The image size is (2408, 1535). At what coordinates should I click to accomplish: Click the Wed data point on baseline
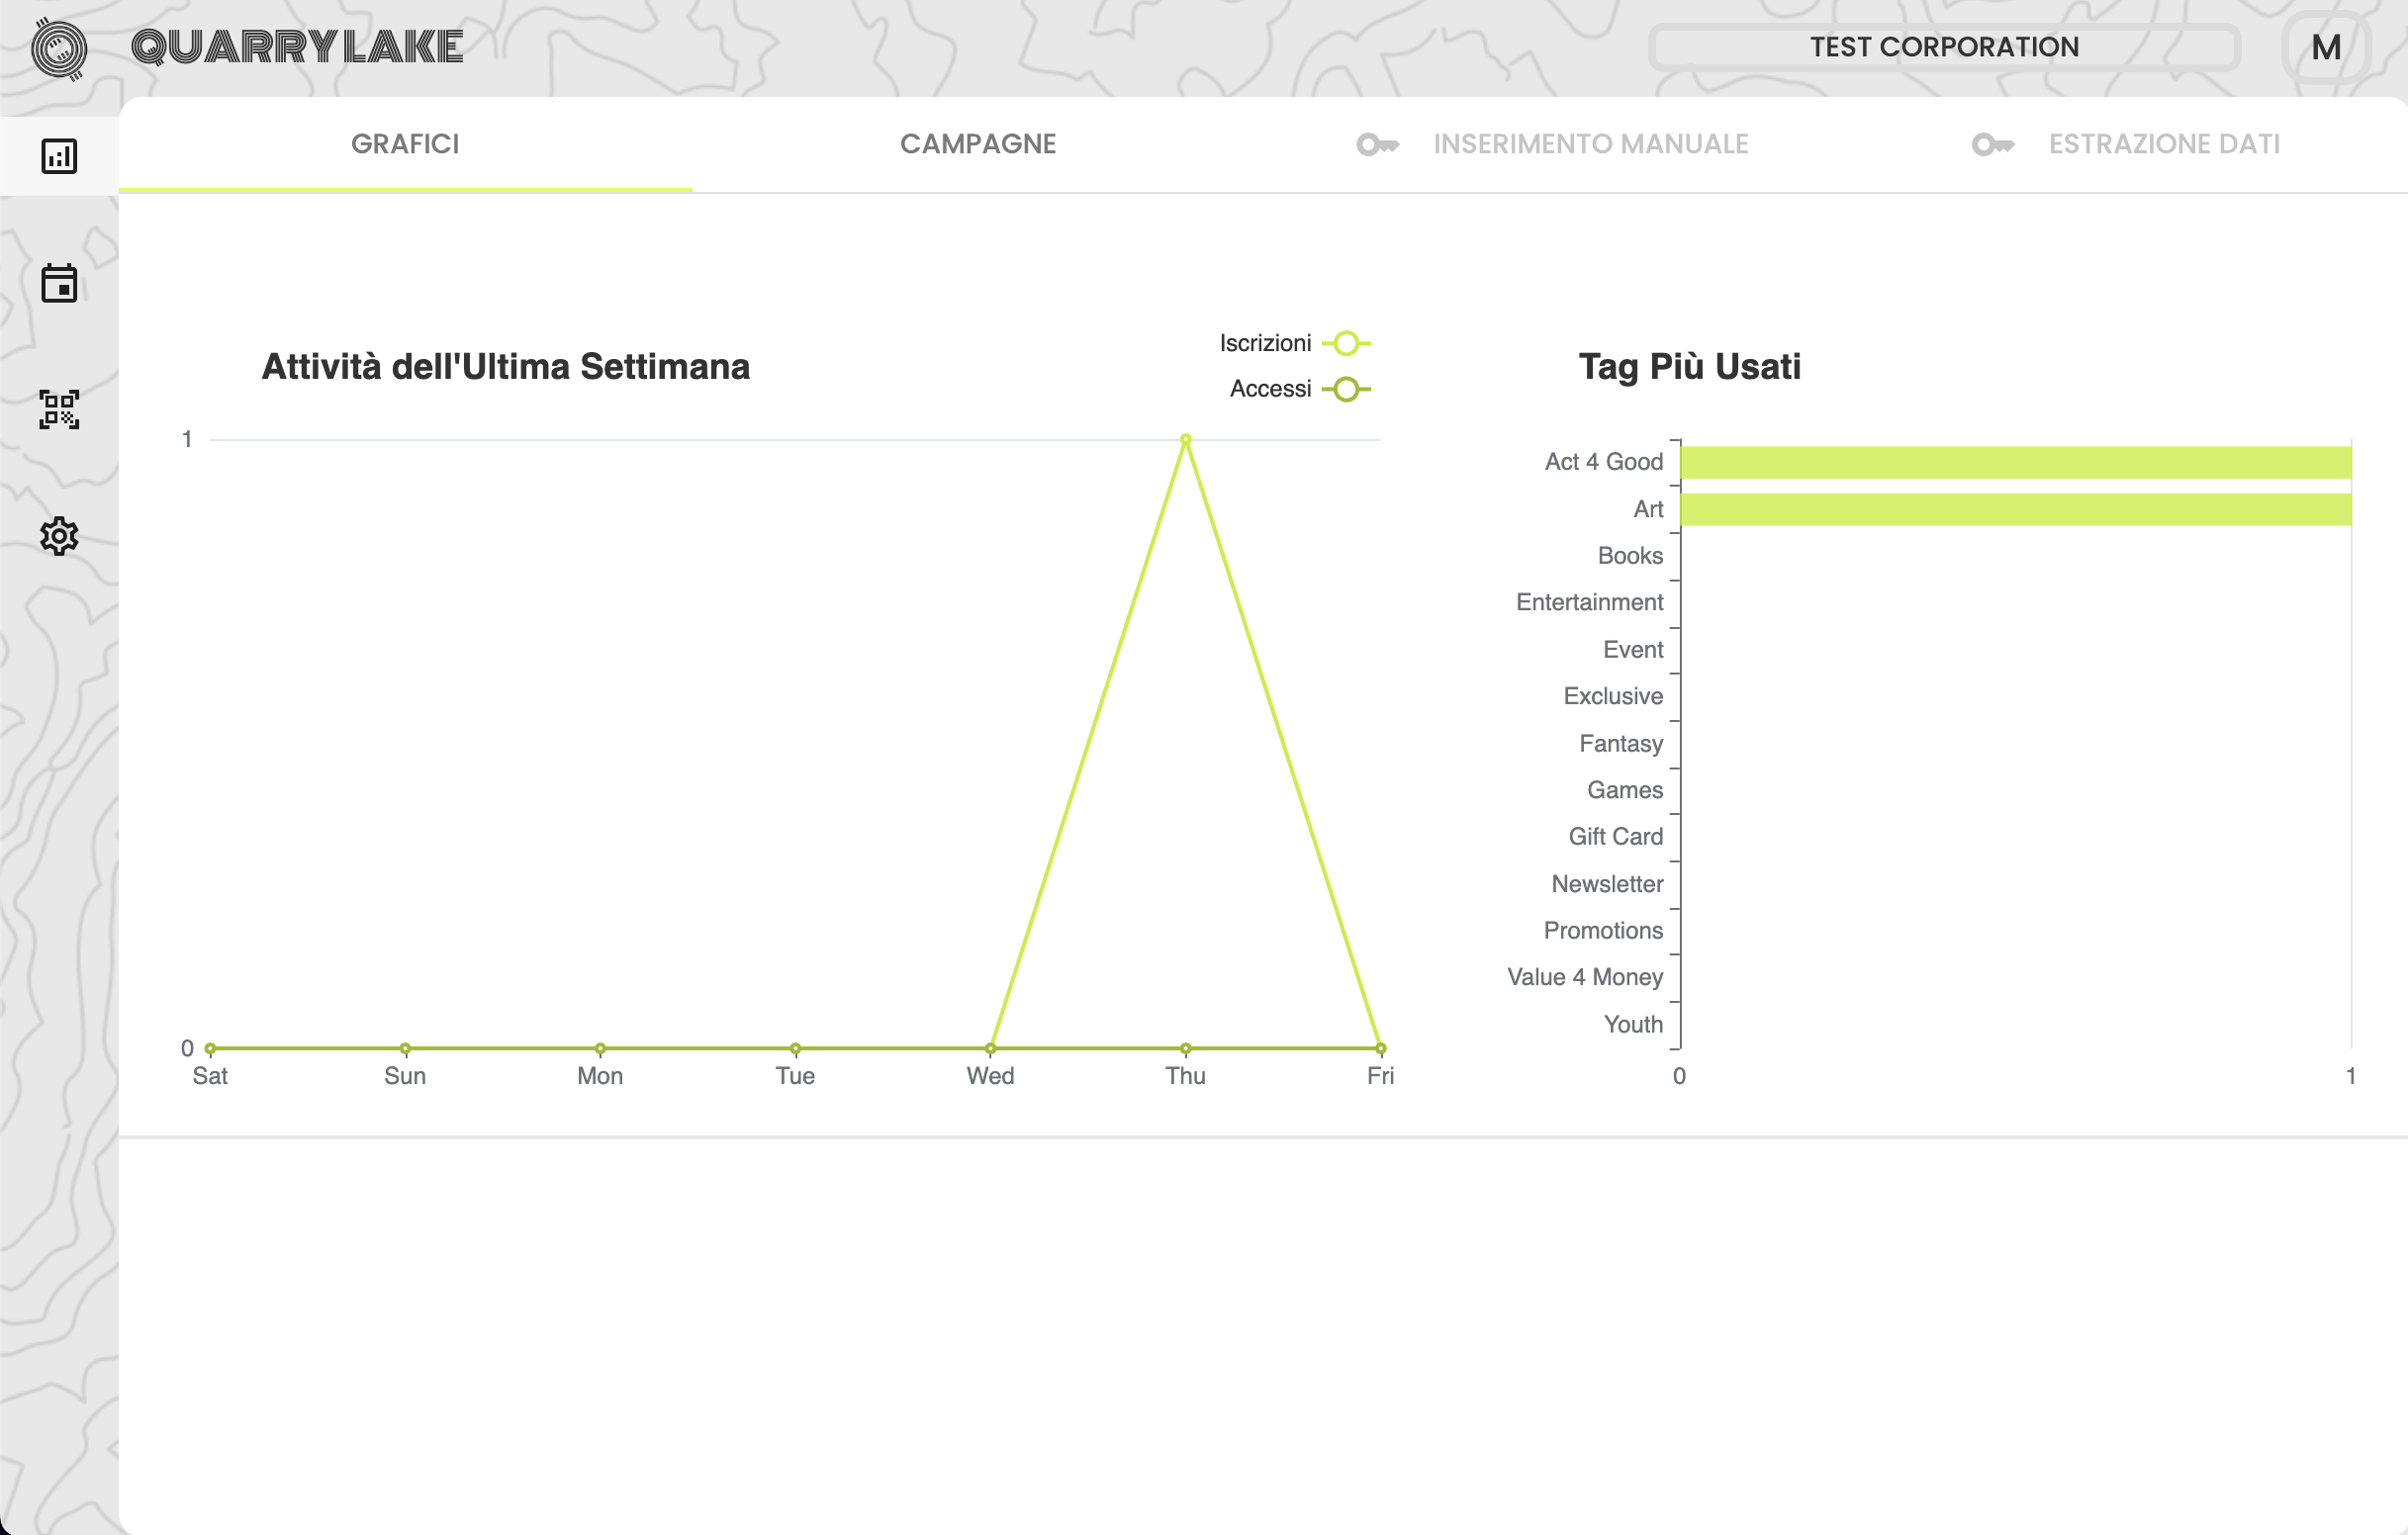click(990, 1049)
